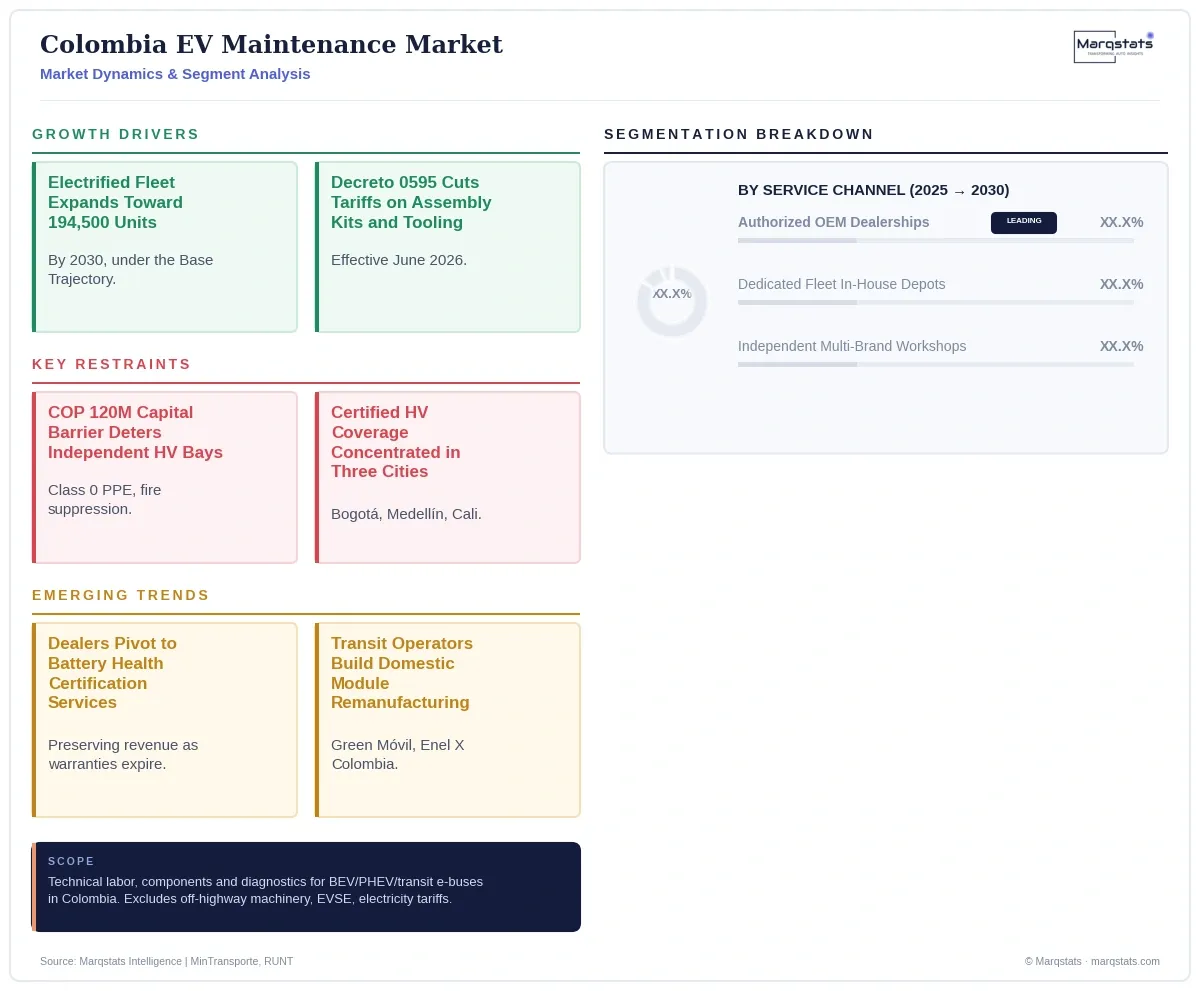Screen dimensions: 1200x991
Task: Select 'Certified HV Coverage Concentrated' card title
Action: tap(396, 442)
